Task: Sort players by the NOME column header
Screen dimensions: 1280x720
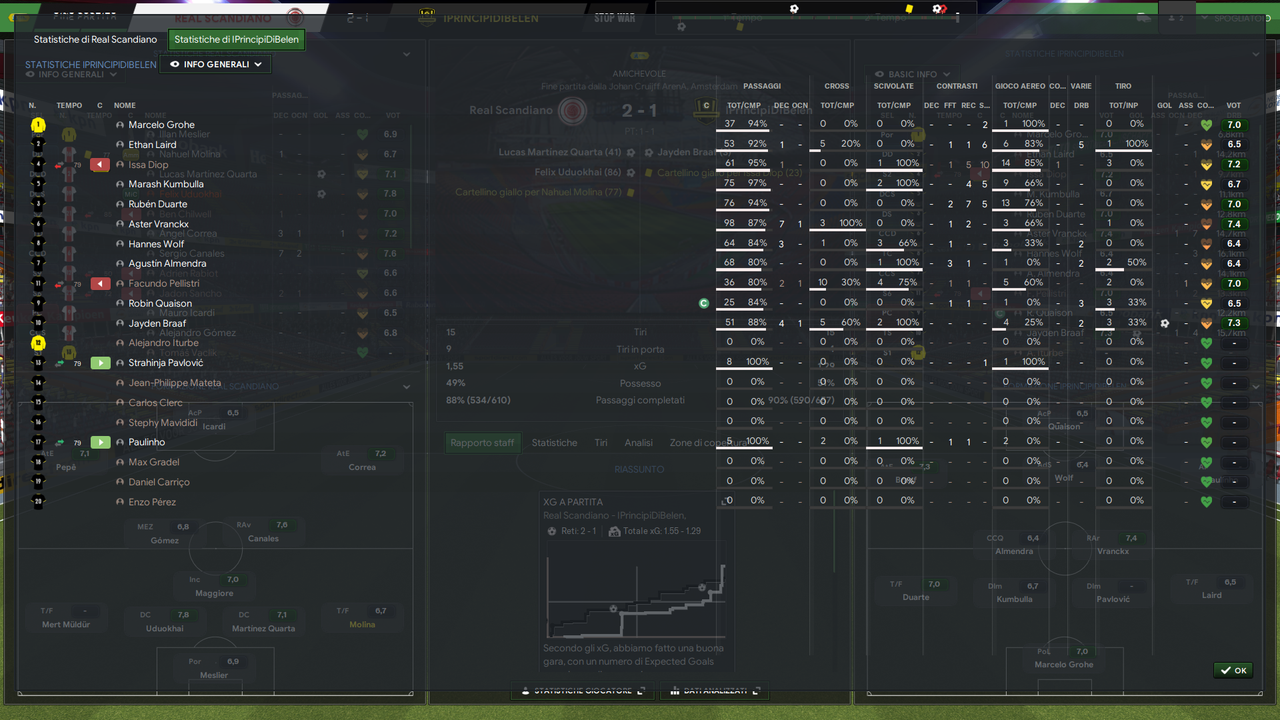Action: tap(124, 105)
